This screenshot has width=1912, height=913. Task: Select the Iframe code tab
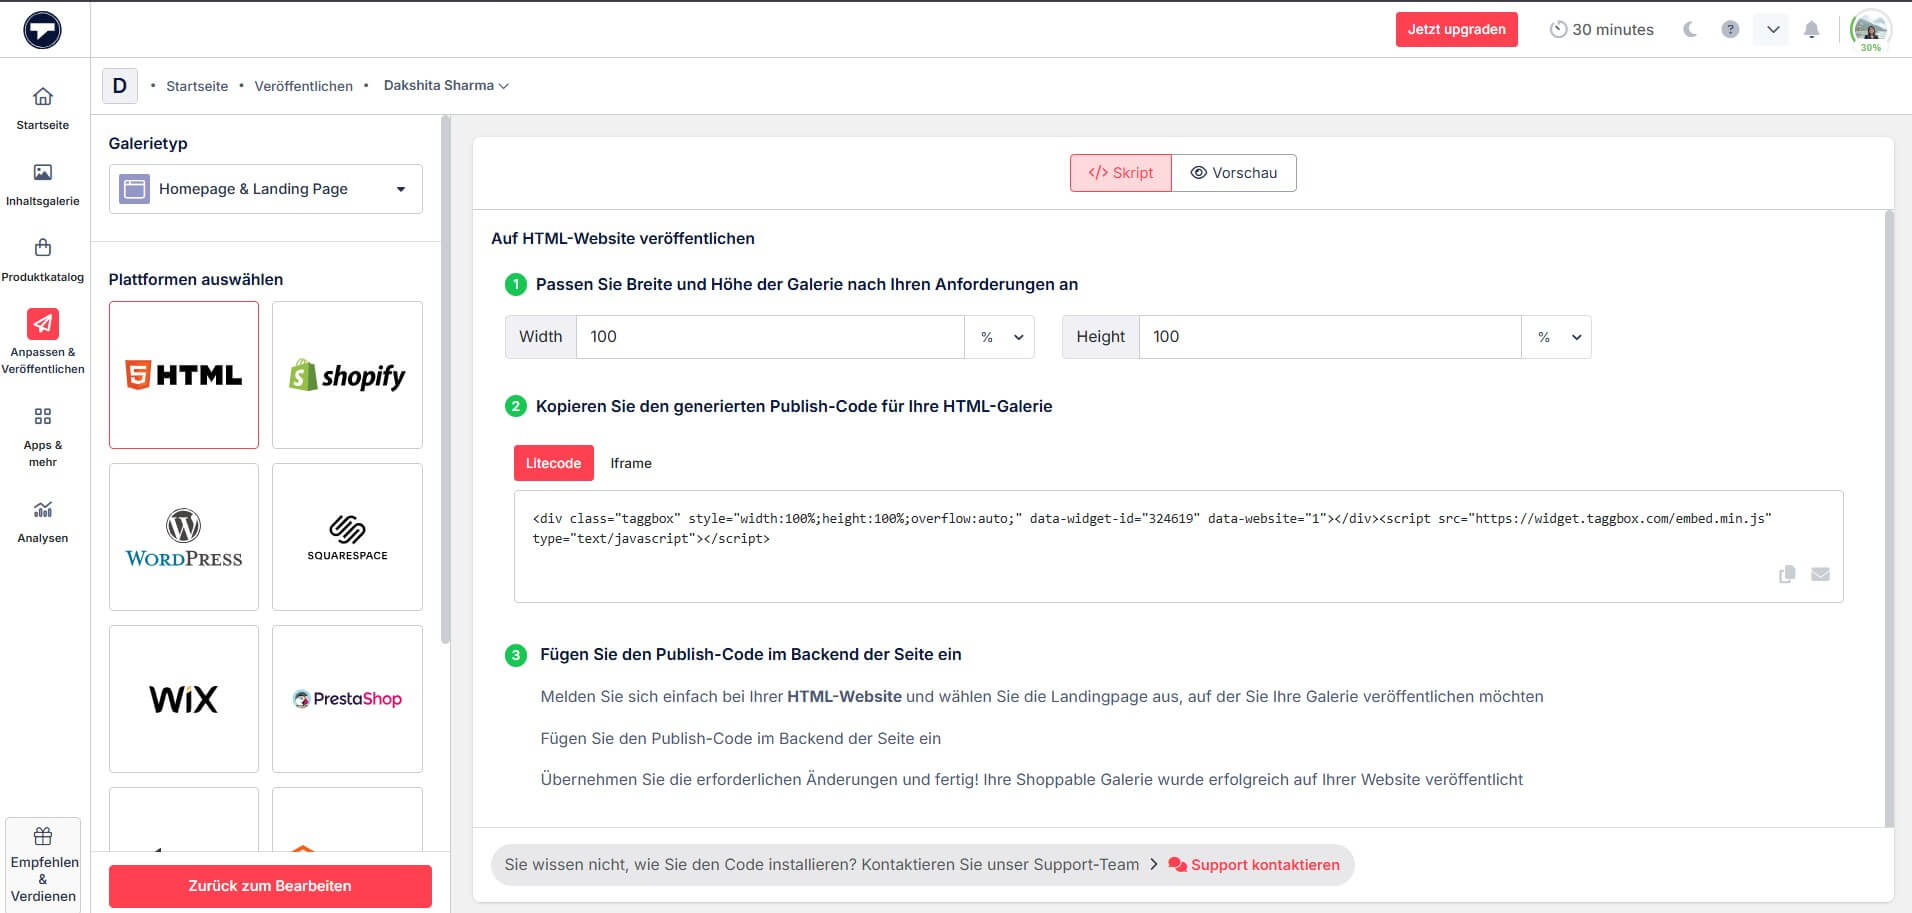click(631, 463)
